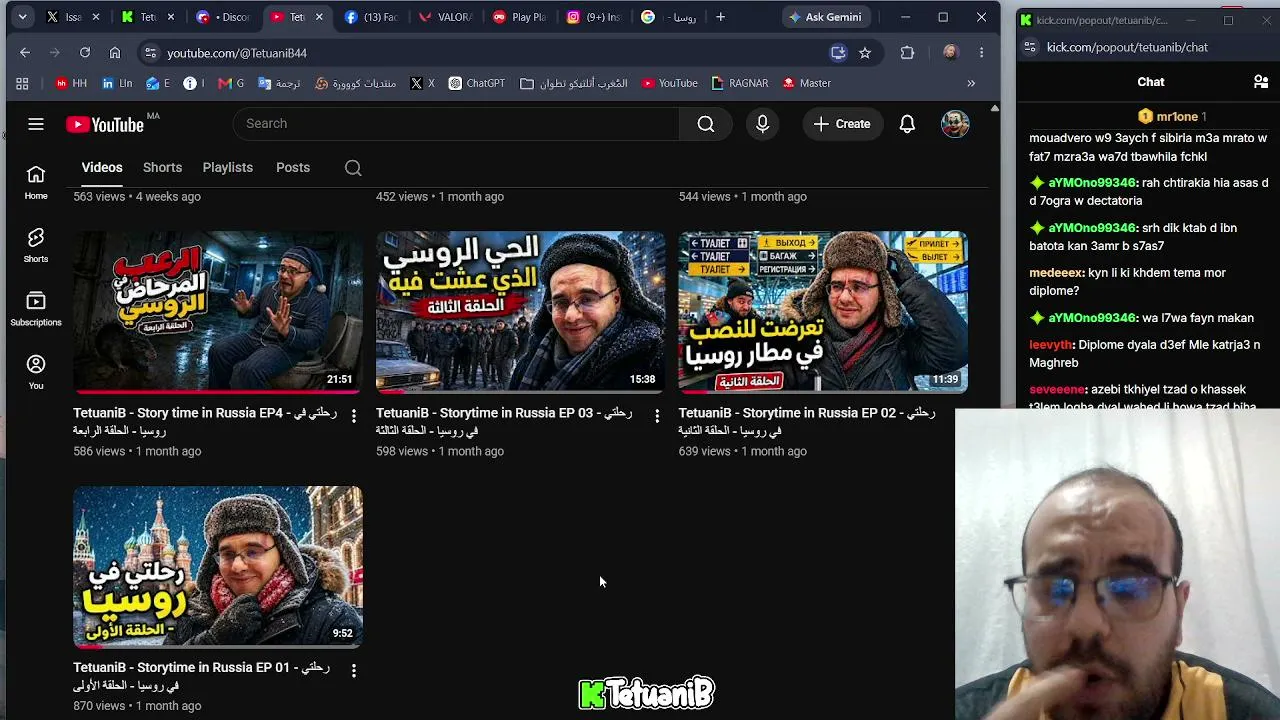The height and width of the screenshot is (720, 1280).
Task: Go to Home in YouTube sidebar
Action: [x=36, y=183]
